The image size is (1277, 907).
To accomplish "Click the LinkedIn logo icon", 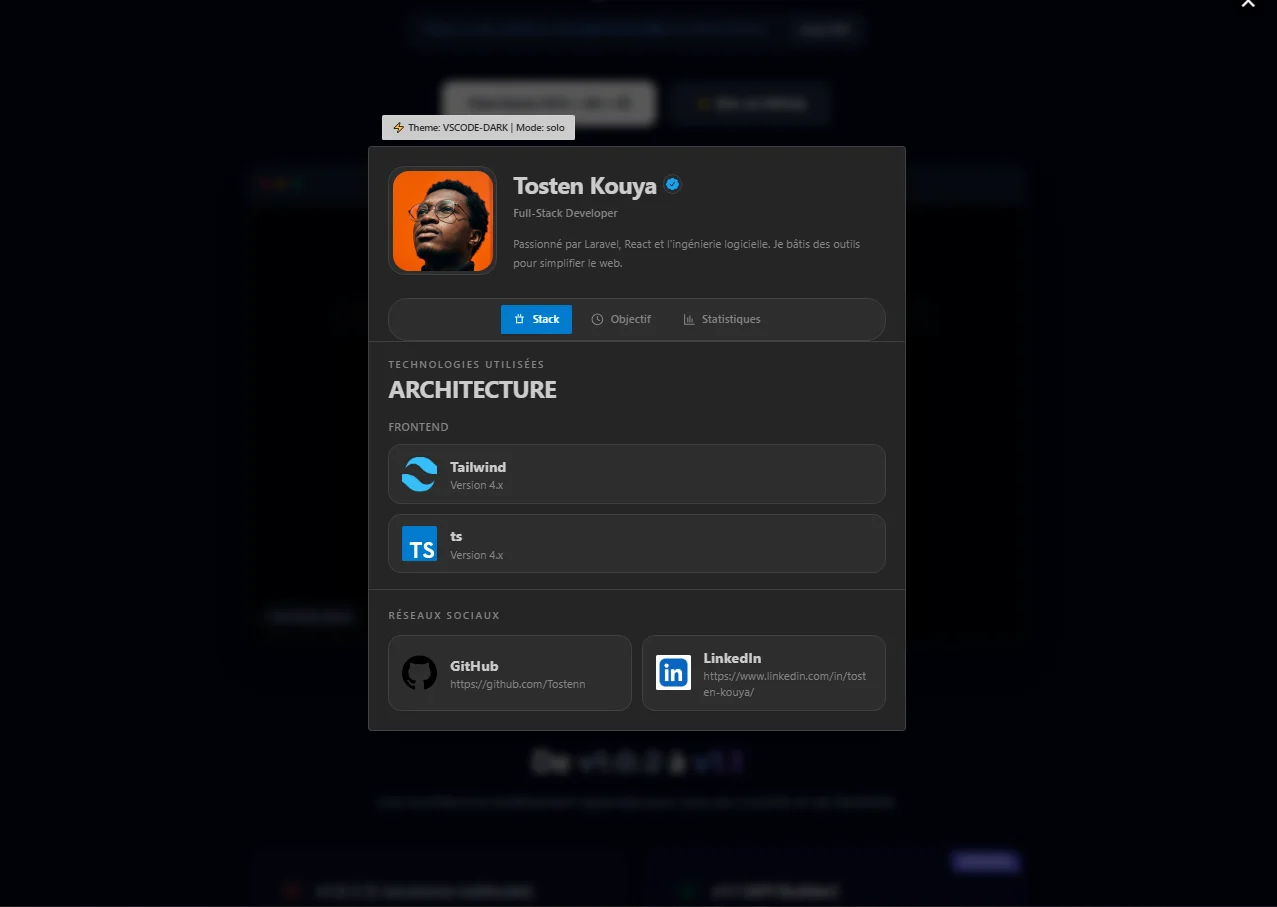I will [x=673, y=672].
